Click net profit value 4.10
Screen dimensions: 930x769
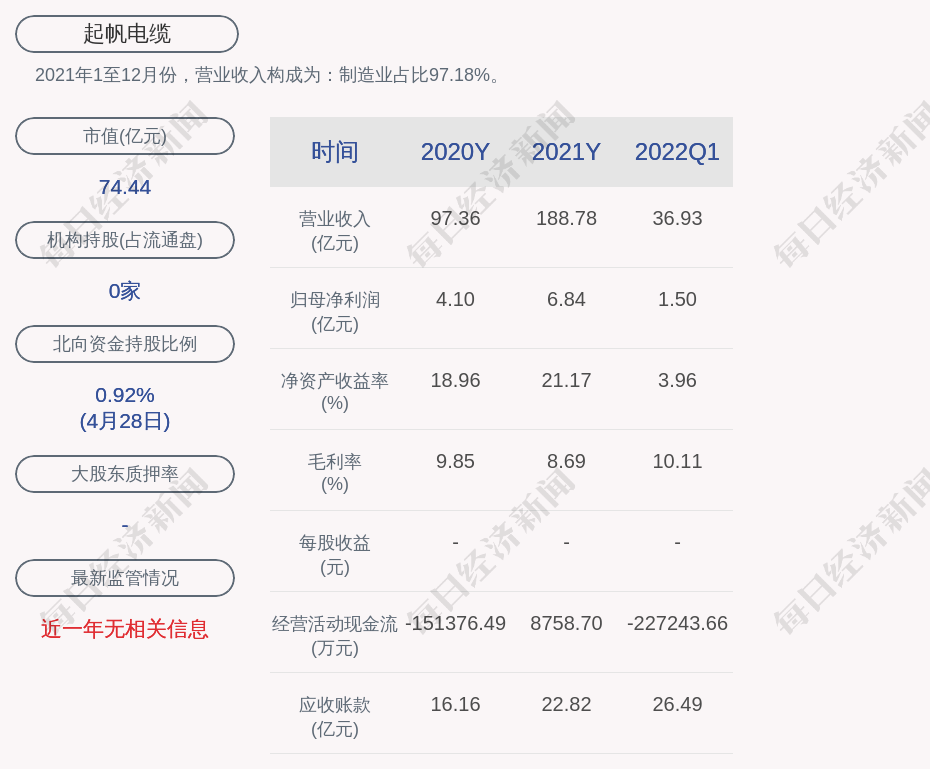pyautogui.click(x=455, y=299)
